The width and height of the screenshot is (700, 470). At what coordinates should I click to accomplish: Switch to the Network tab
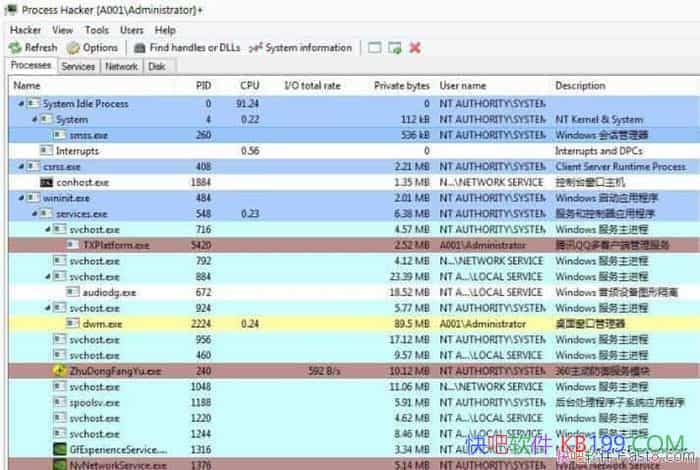121,66
